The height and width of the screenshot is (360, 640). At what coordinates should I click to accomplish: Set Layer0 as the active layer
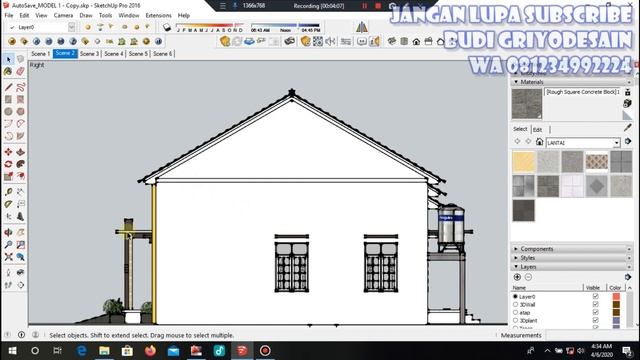(x=515, y=297)
